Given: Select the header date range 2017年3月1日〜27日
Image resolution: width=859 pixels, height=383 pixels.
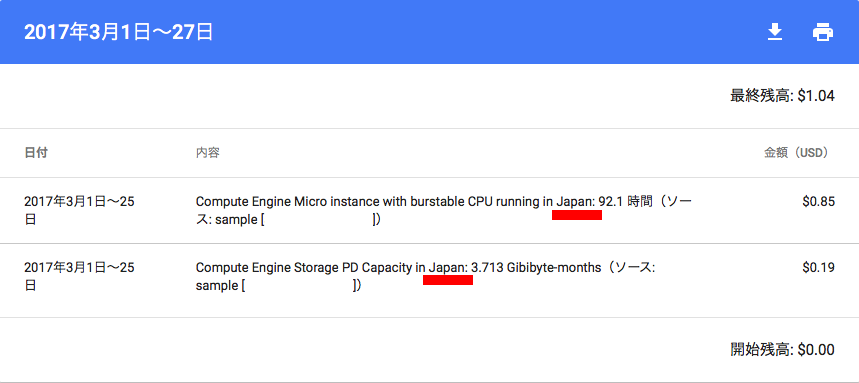Looking at the screenshot, I should coord(118,33).
